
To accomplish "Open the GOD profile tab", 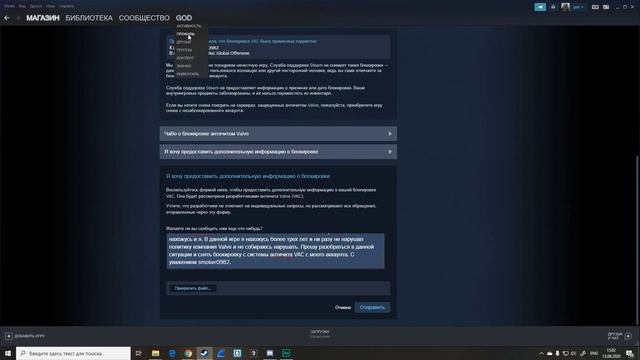I will tap(184, 18).
